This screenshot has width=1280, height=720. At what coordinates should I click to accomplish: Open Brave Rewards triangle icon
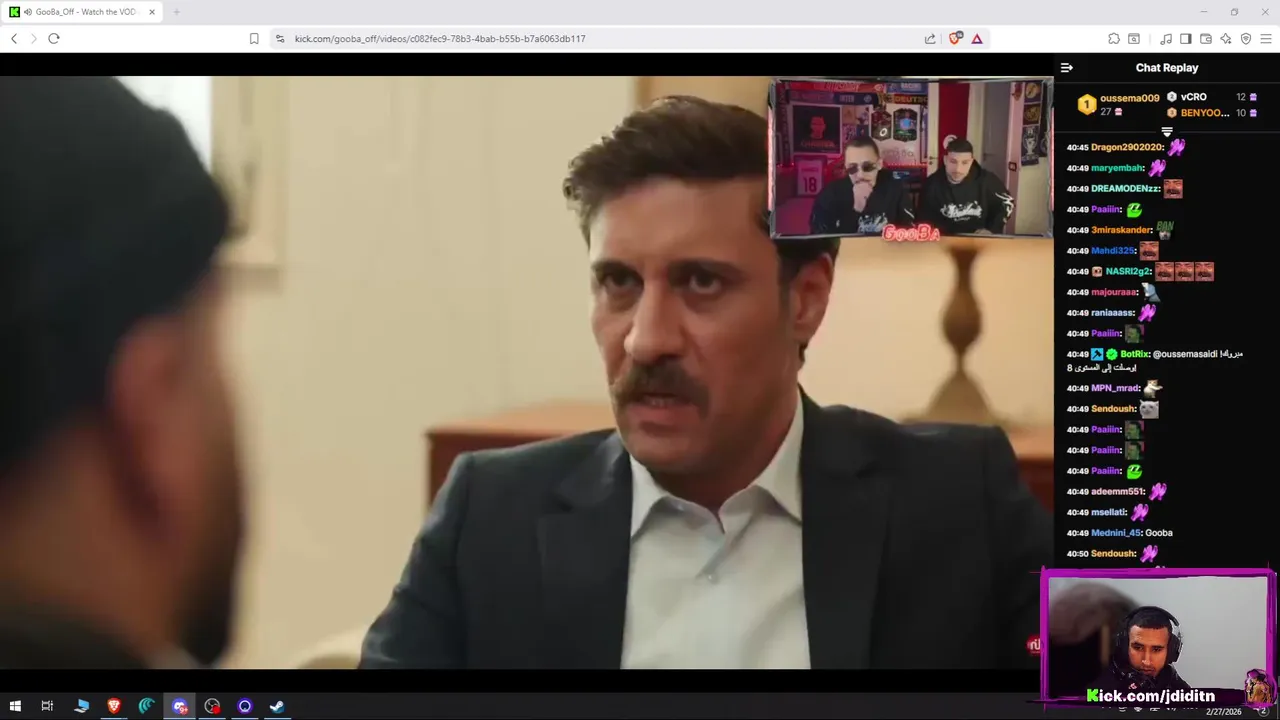(977, 38)
